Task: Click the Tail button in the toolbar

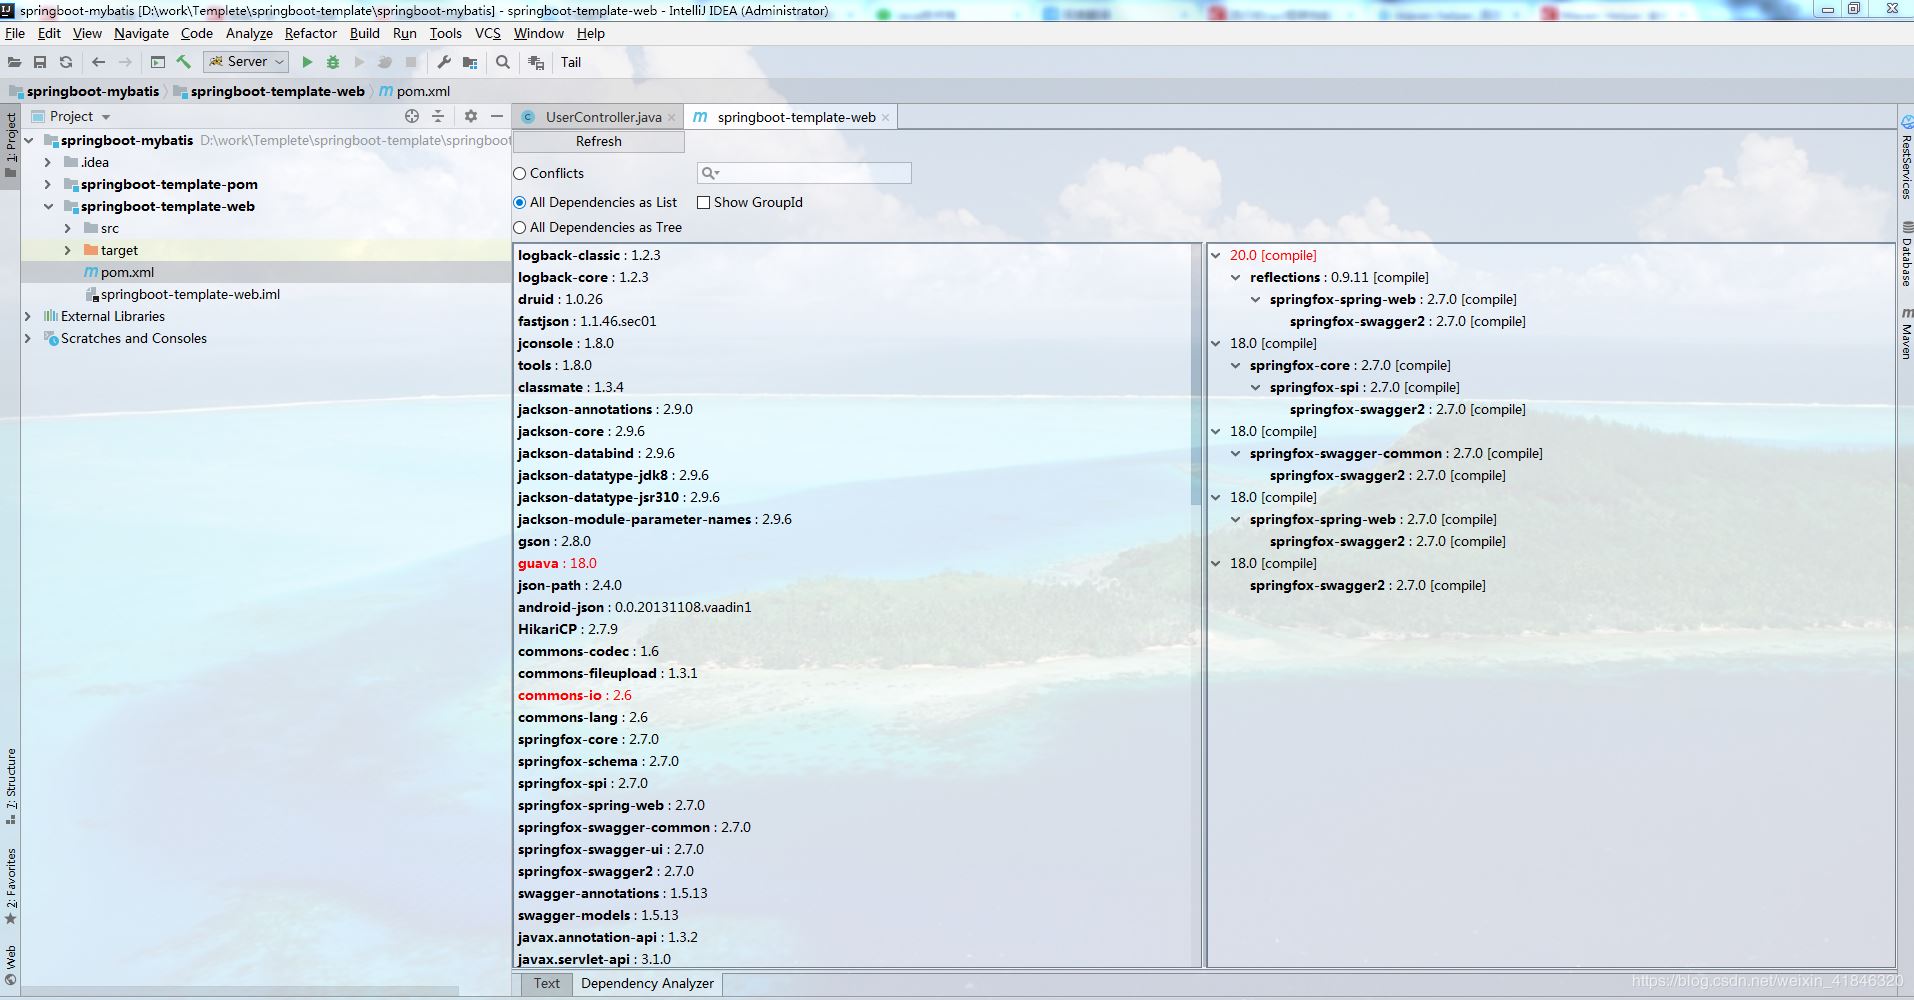Action: (571, 62)
